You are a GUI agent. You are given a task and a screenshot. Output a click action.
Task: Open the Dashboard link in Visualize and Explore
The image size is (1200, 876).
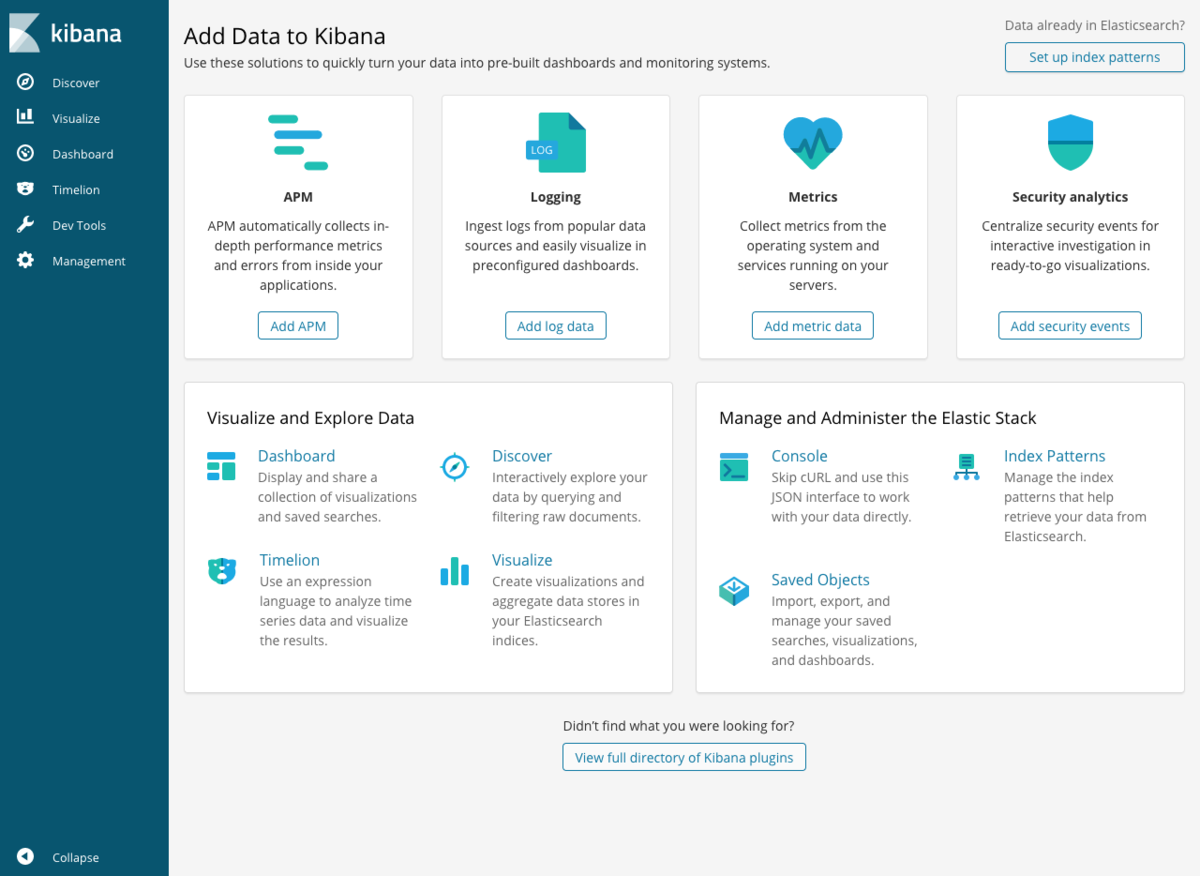click(296, 456)
